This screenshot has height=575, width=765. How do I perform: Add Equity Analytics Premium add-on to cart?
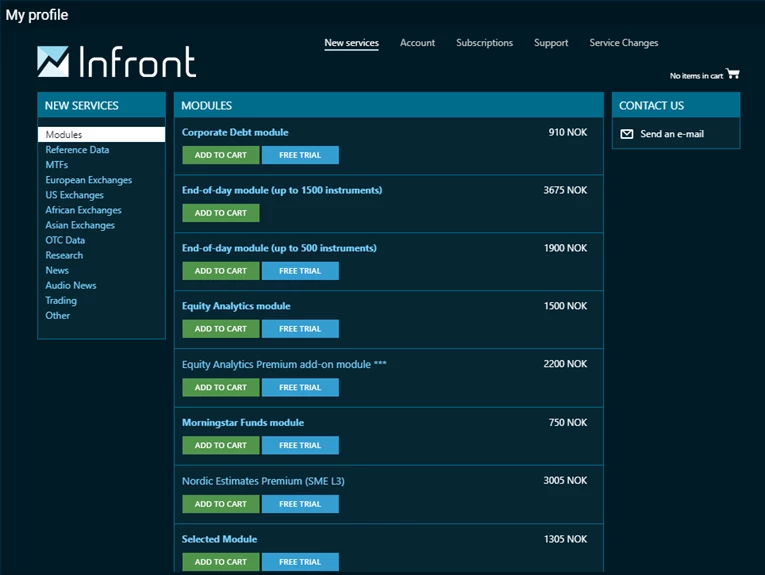coord(221,388)
